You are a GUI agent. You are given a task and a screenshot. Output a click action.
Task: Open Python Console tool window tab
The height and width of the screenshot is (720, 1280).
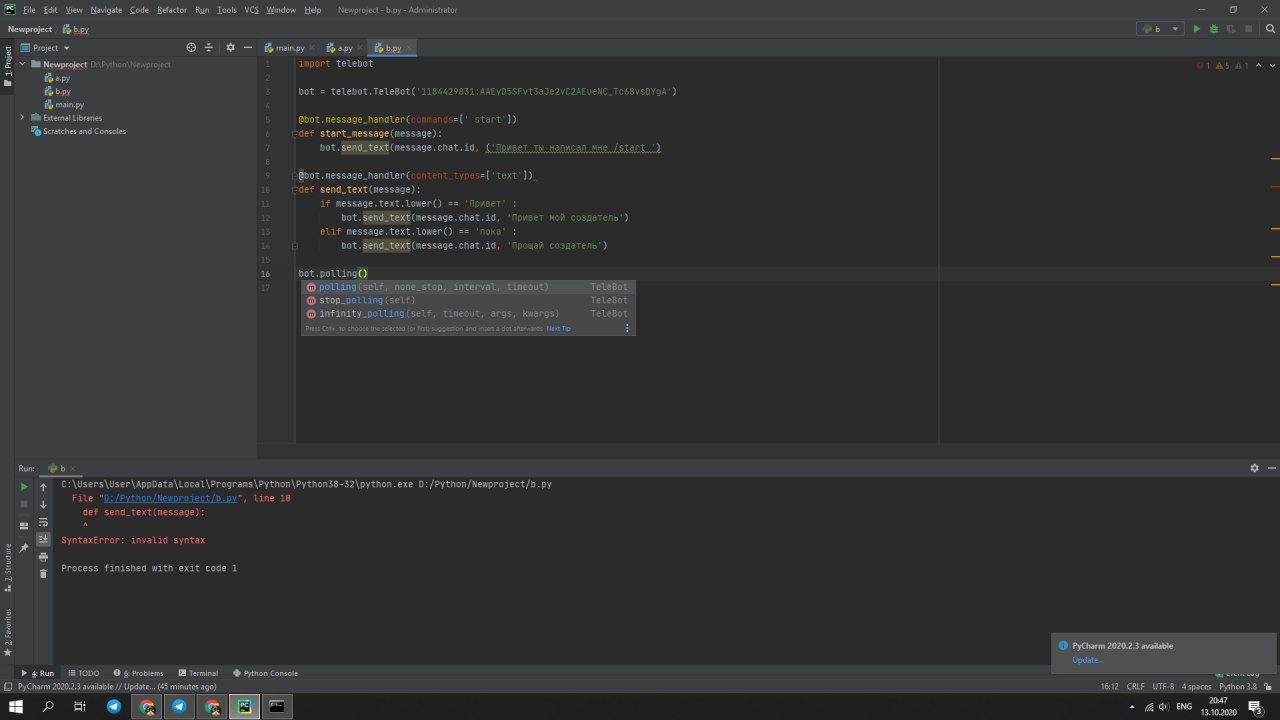click(265, 673)
